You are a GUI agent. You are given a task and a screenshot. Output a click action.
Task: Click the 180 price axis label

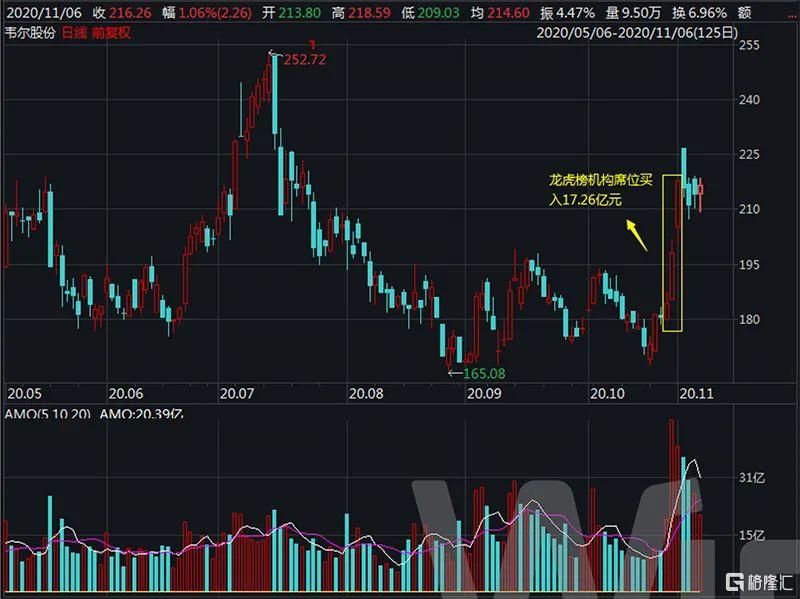point(749,319)
